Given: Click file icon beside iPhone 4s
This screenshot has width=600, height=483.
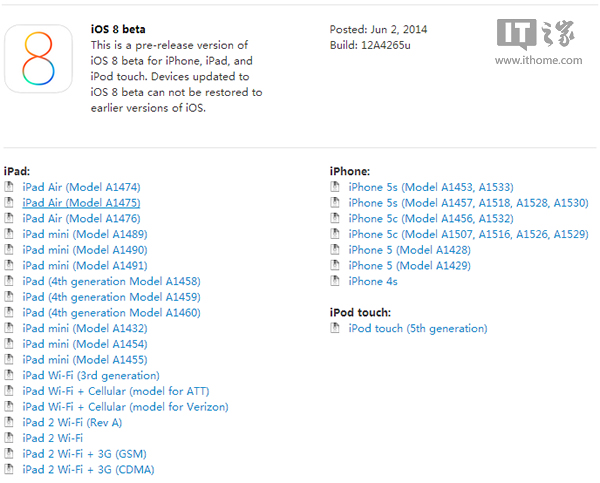Looking at the screenshot, I should pos(335,281).
